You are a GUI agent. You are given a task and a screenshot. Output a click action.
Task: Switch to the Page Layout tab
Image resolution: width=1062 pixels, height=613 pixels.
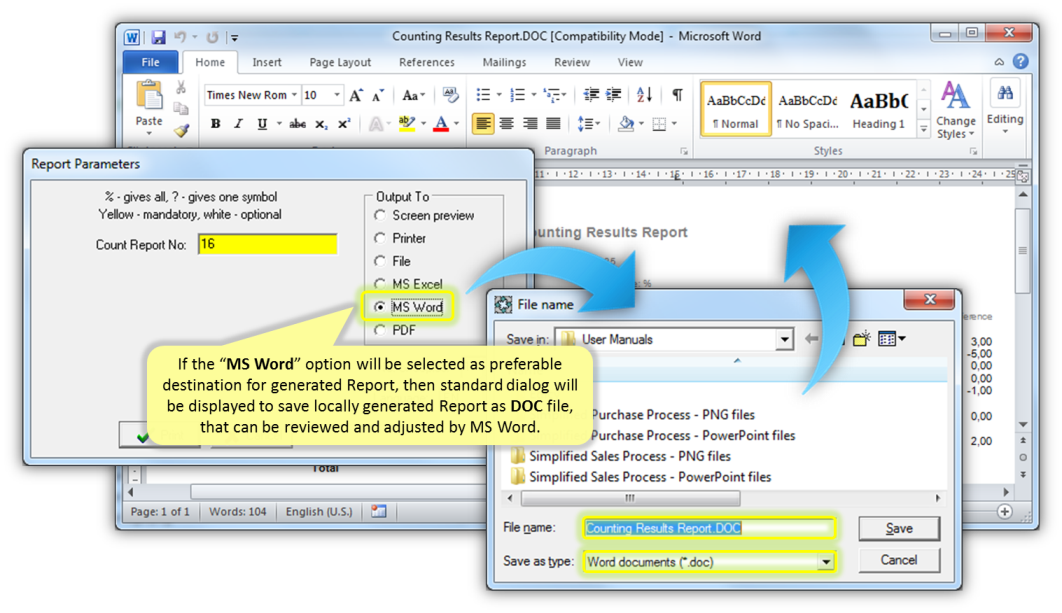(340, 62)
